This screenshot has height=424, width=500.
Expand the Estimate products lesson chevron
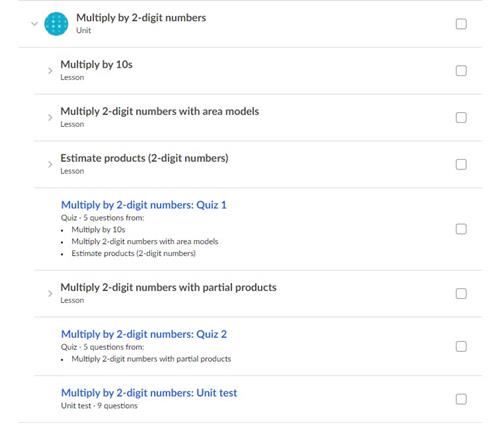pos(50,164)
